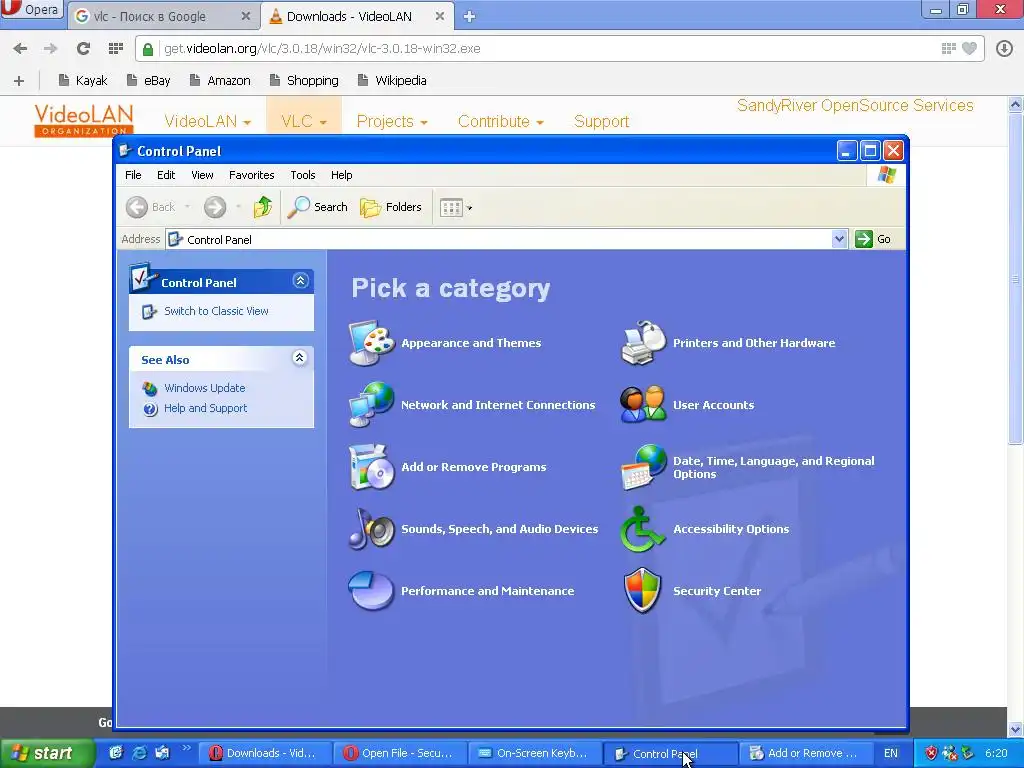Open Opera Speed Dial grid icon

pos(116,48)
